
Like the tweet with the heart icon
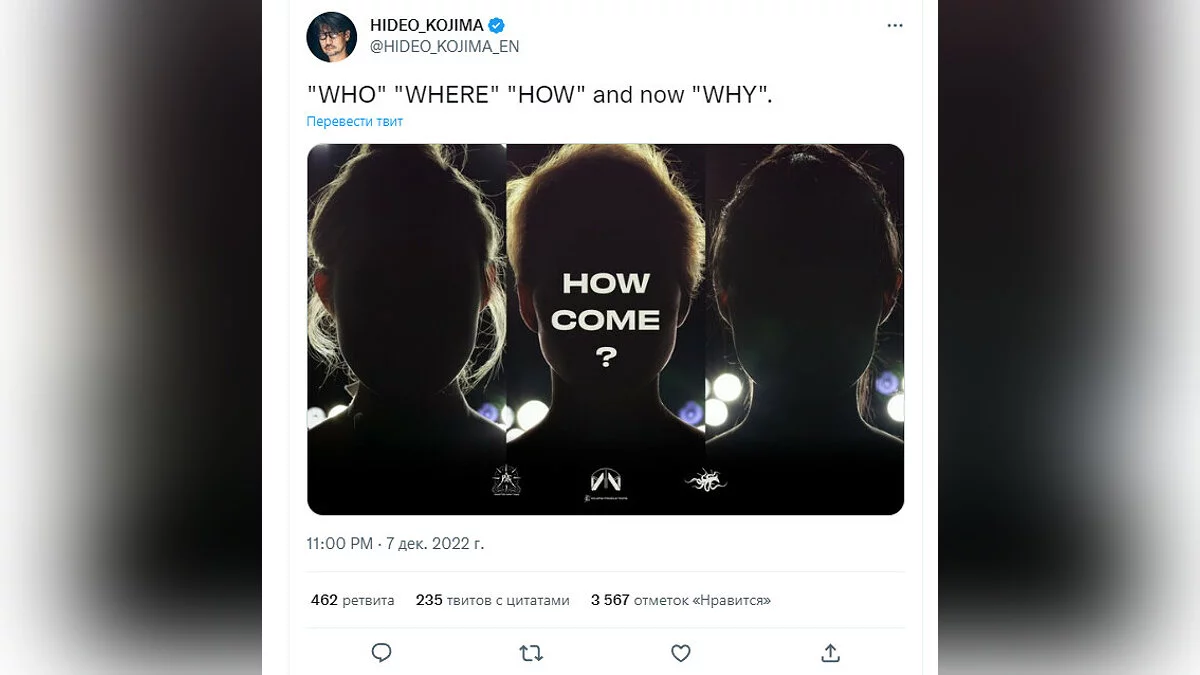681,653
